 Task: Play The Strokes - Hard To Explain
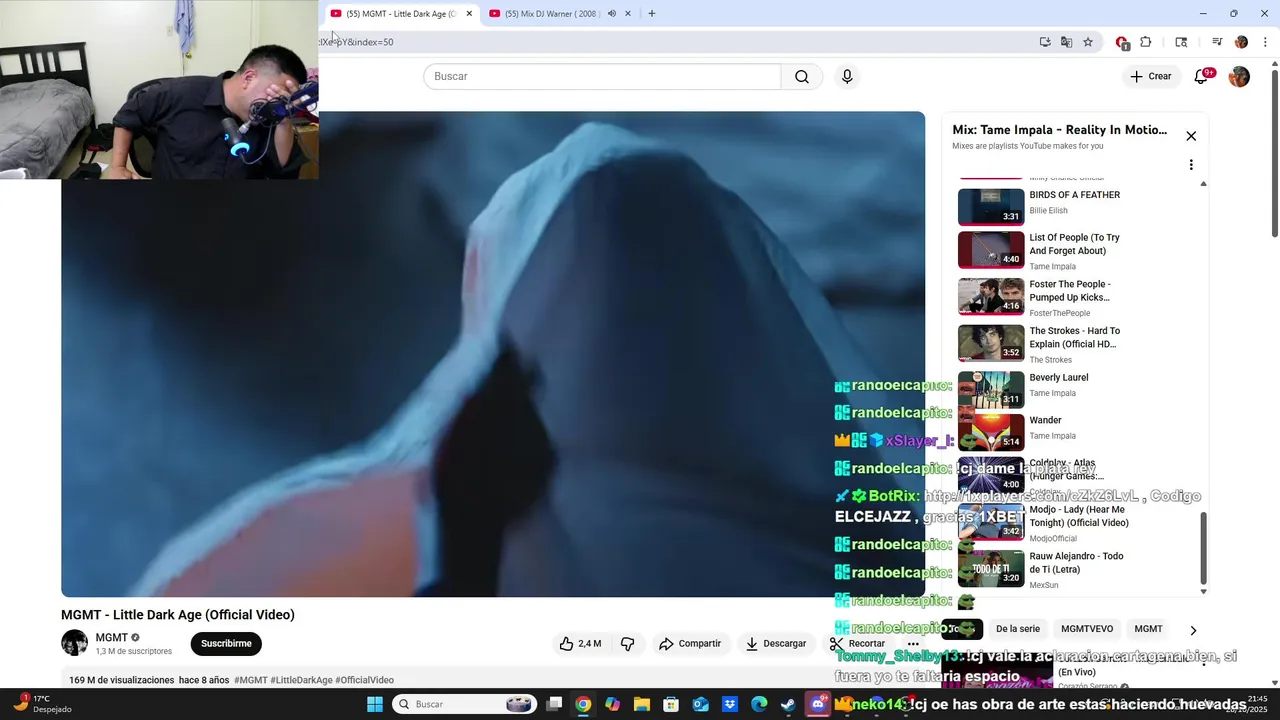[x=1075, y=344]
